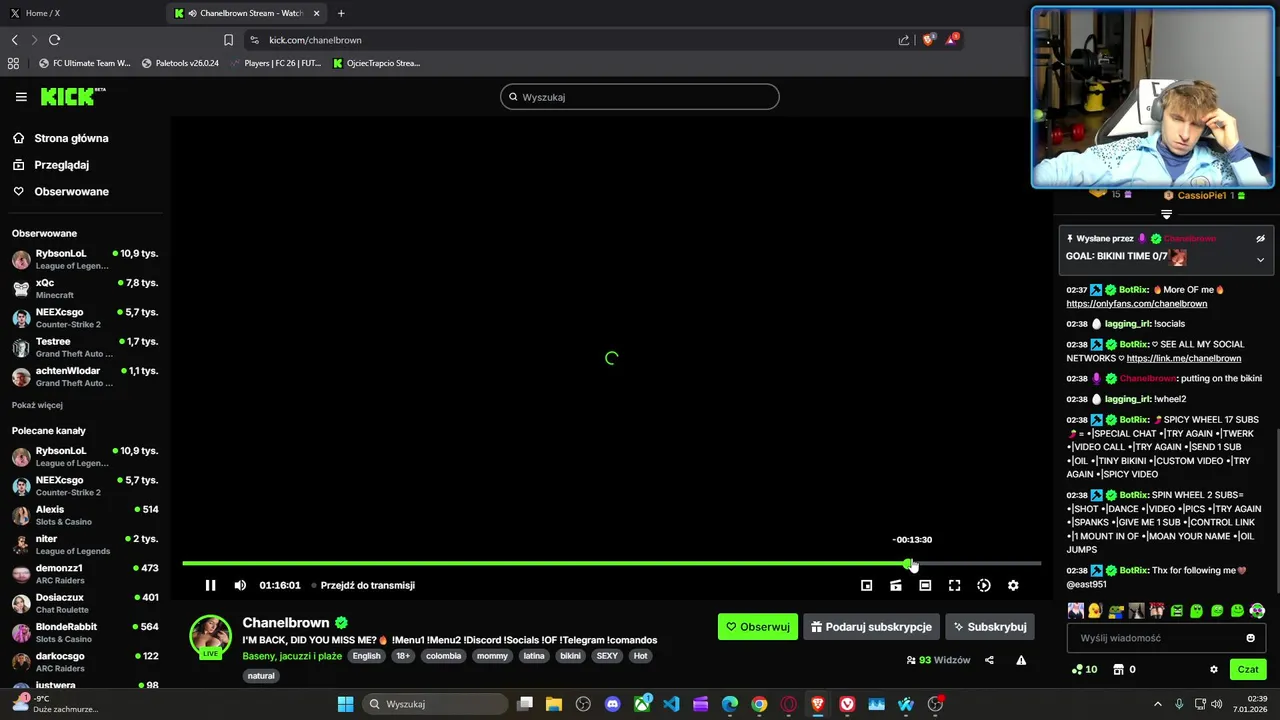Switch to Chanelbrown Stream browser tab
This screenshot has width=1280, height=720.
247,13
